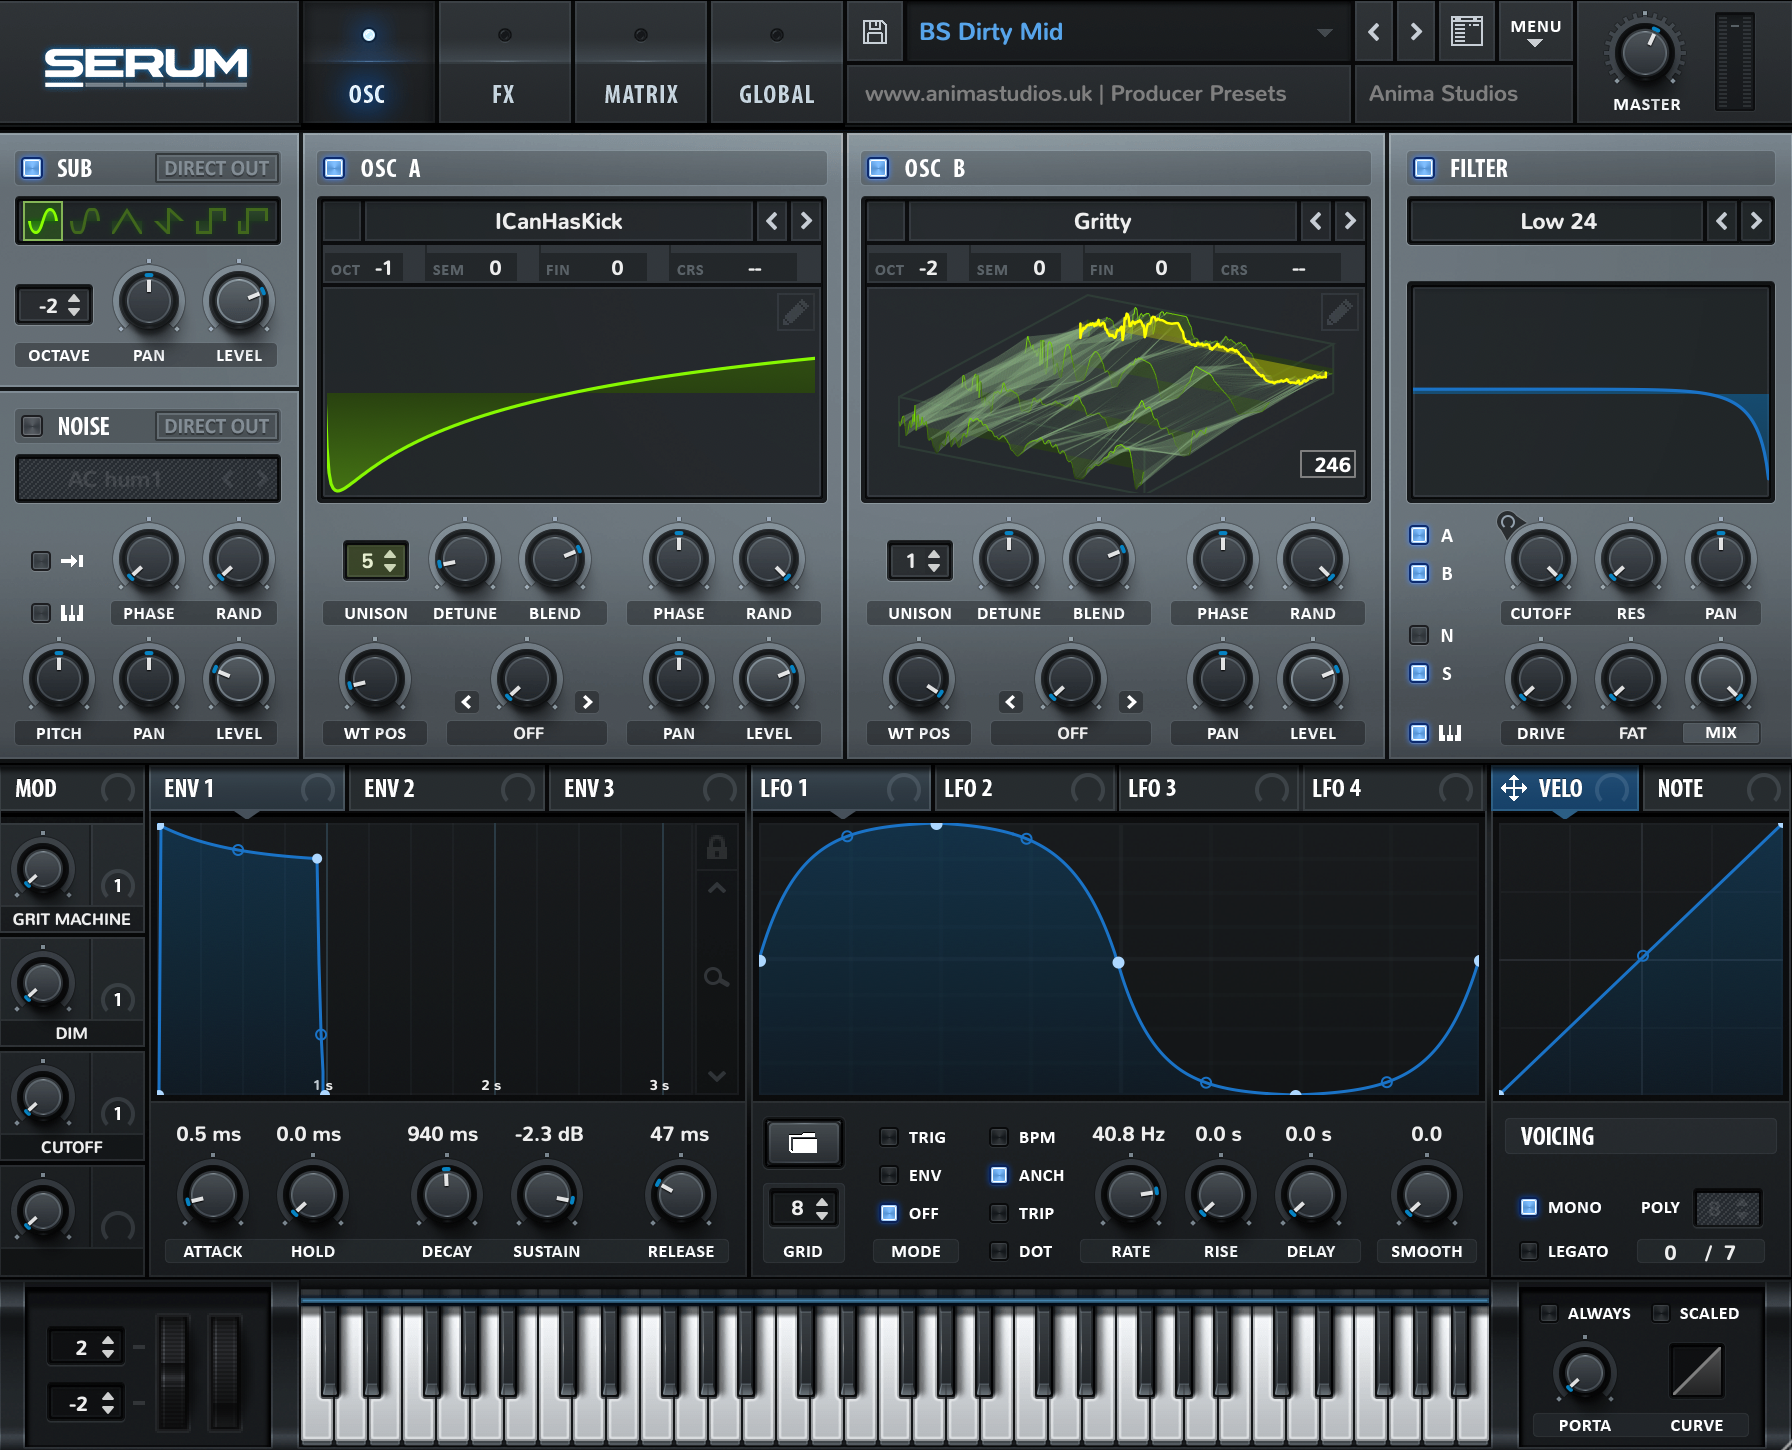
Task: Adjust the MASTER volume knob
Action: coord(1646,54)
